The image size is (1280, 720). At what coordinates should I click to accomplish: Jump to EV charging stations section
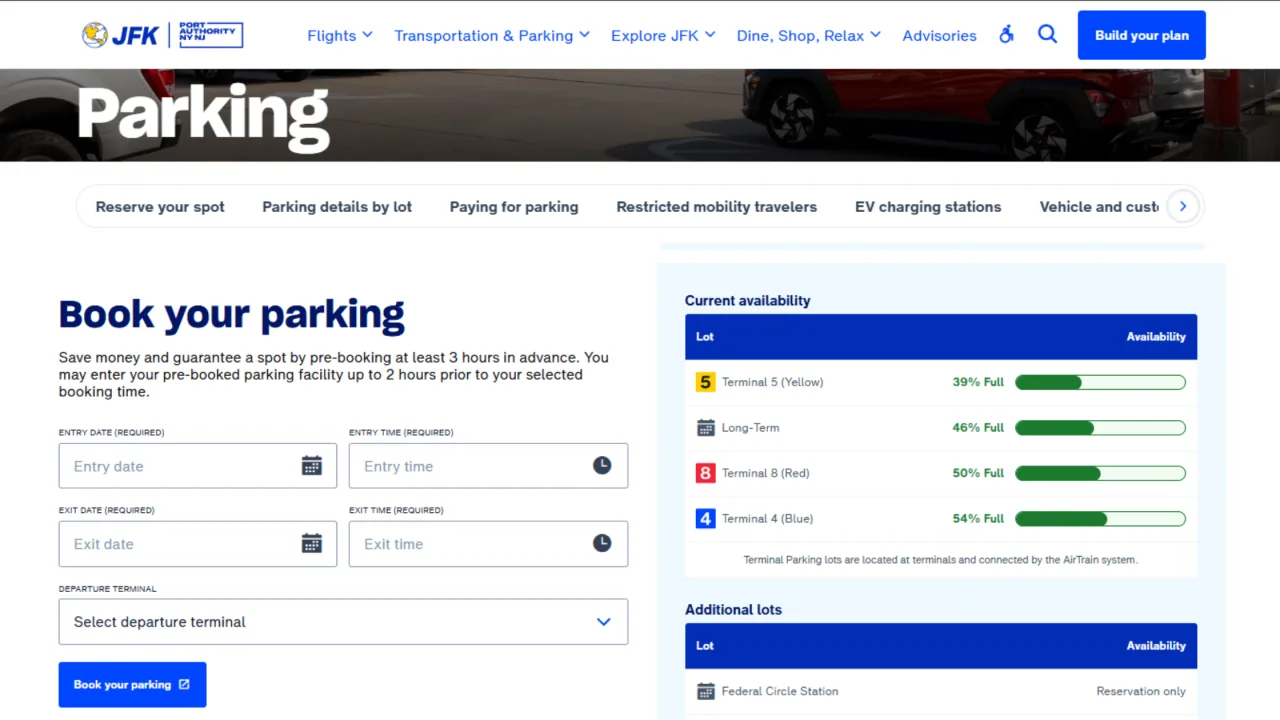(928, 207)
